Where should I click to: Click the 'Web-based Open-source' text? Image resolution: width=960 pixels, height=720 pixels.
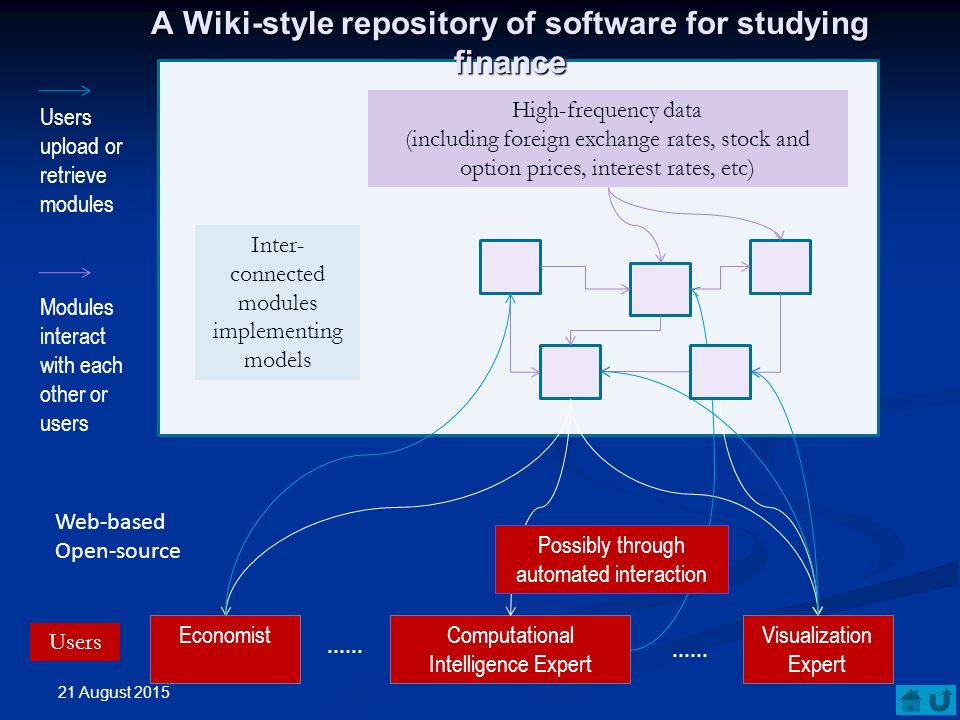(x=118, y=536)
